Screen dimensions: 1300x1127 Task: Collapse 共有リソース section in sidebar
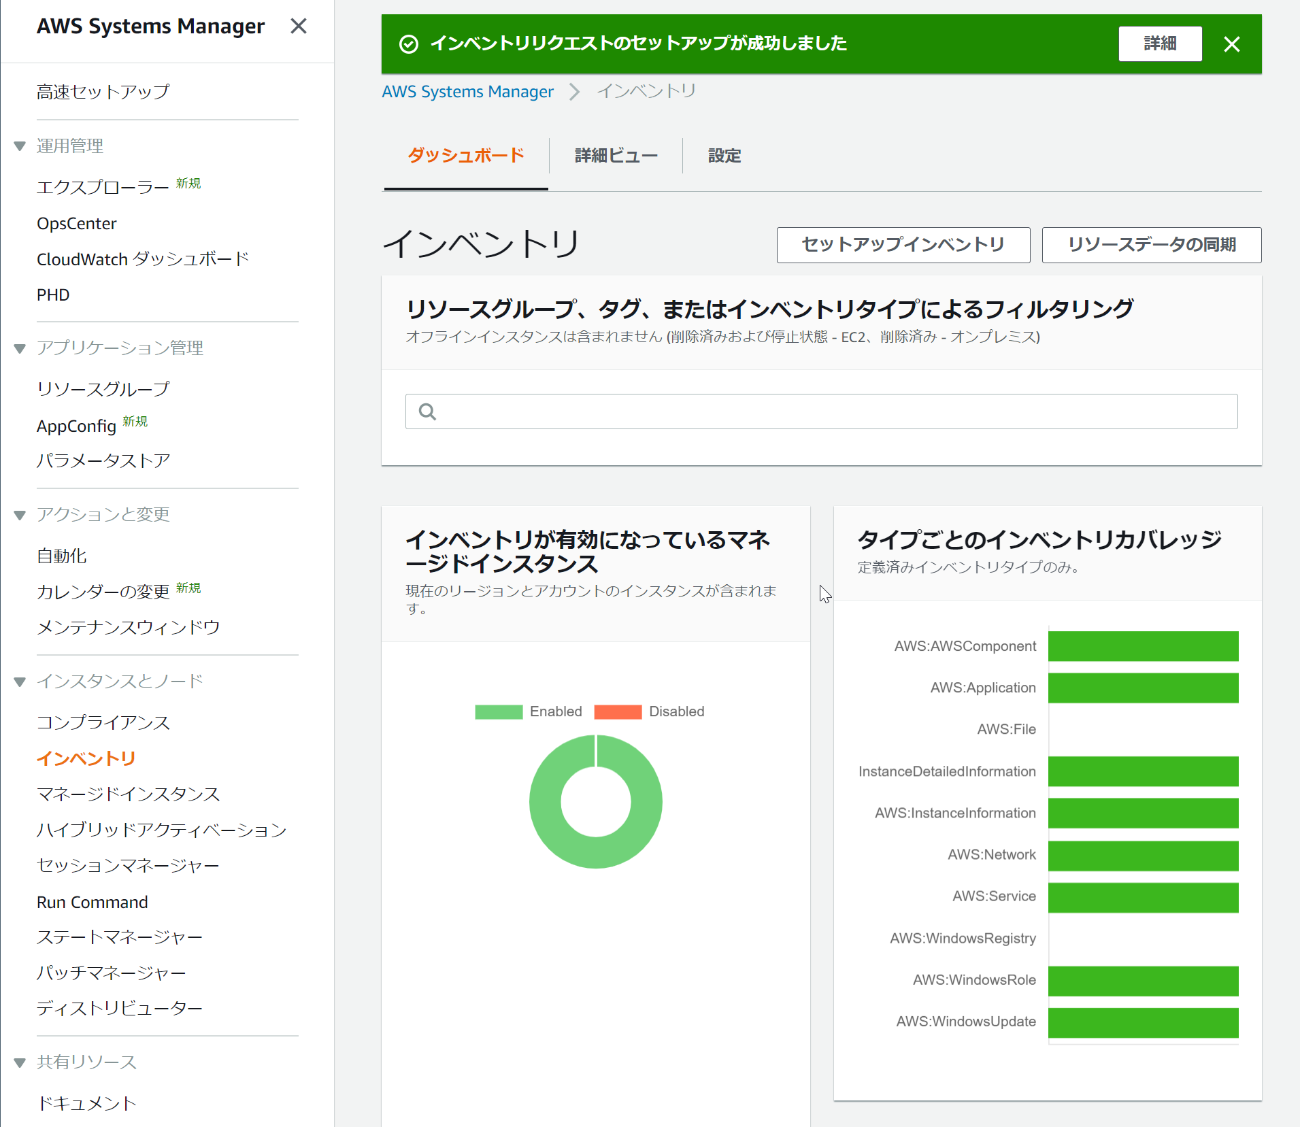point(19,1063)
